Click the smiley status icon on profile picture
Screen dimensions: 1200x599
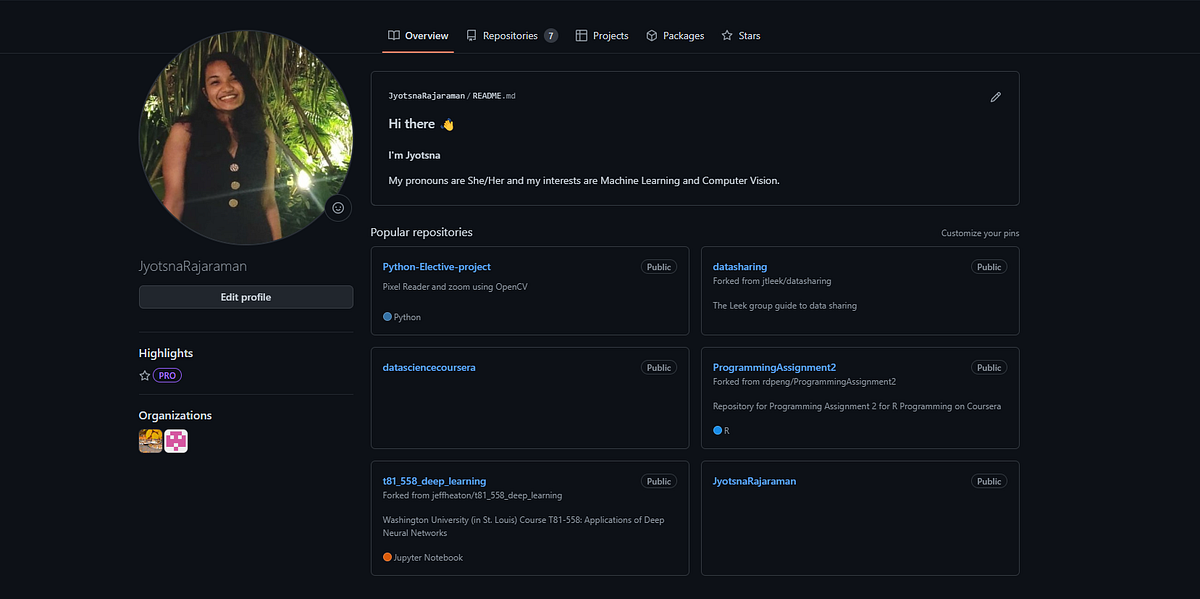coord(337,207)
